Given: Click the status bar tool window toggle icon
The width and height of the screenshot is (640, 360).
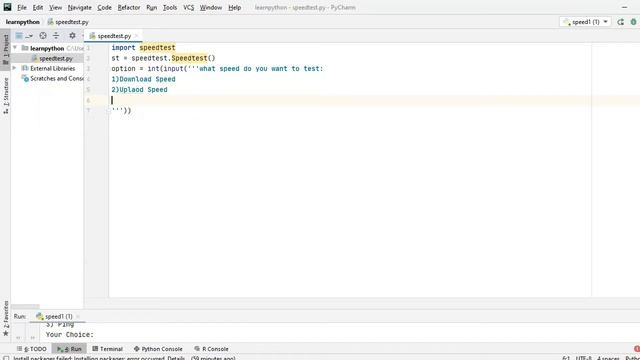Looking at the screenshot, I should click(6, 358).
